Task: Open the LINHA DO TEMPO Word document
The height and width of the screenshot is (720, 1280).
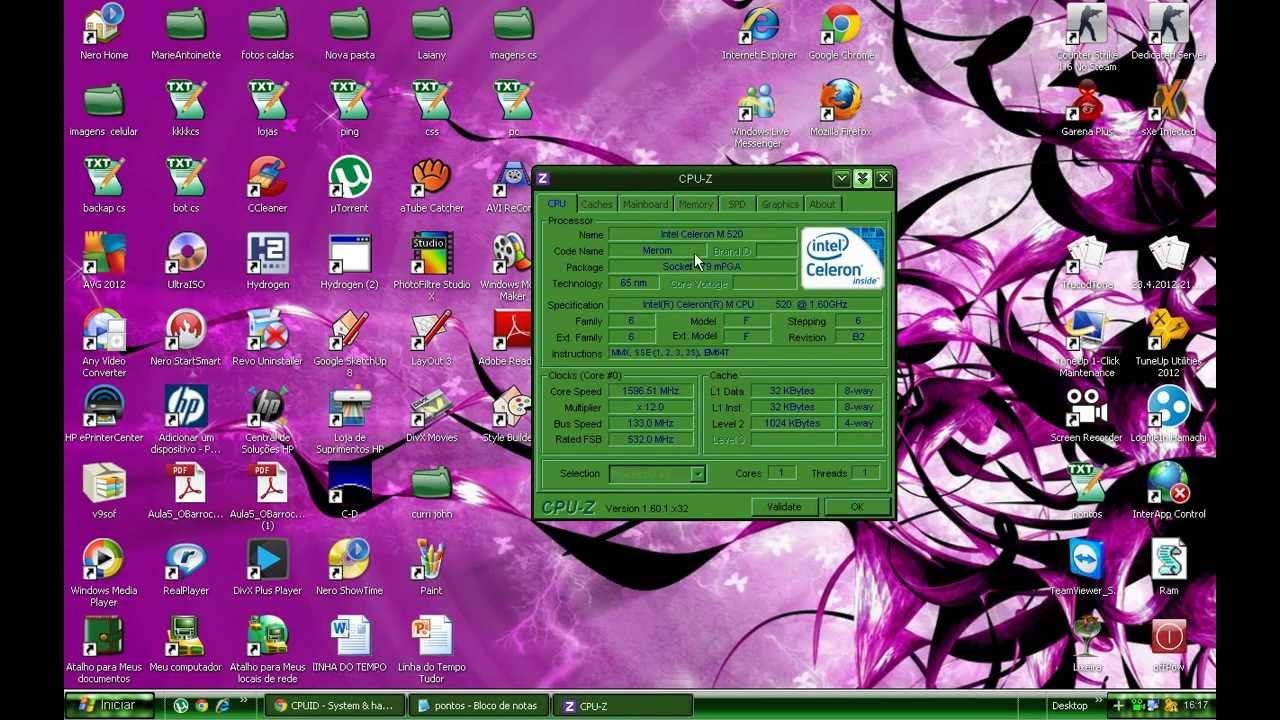Action: (x=350, y=645)
